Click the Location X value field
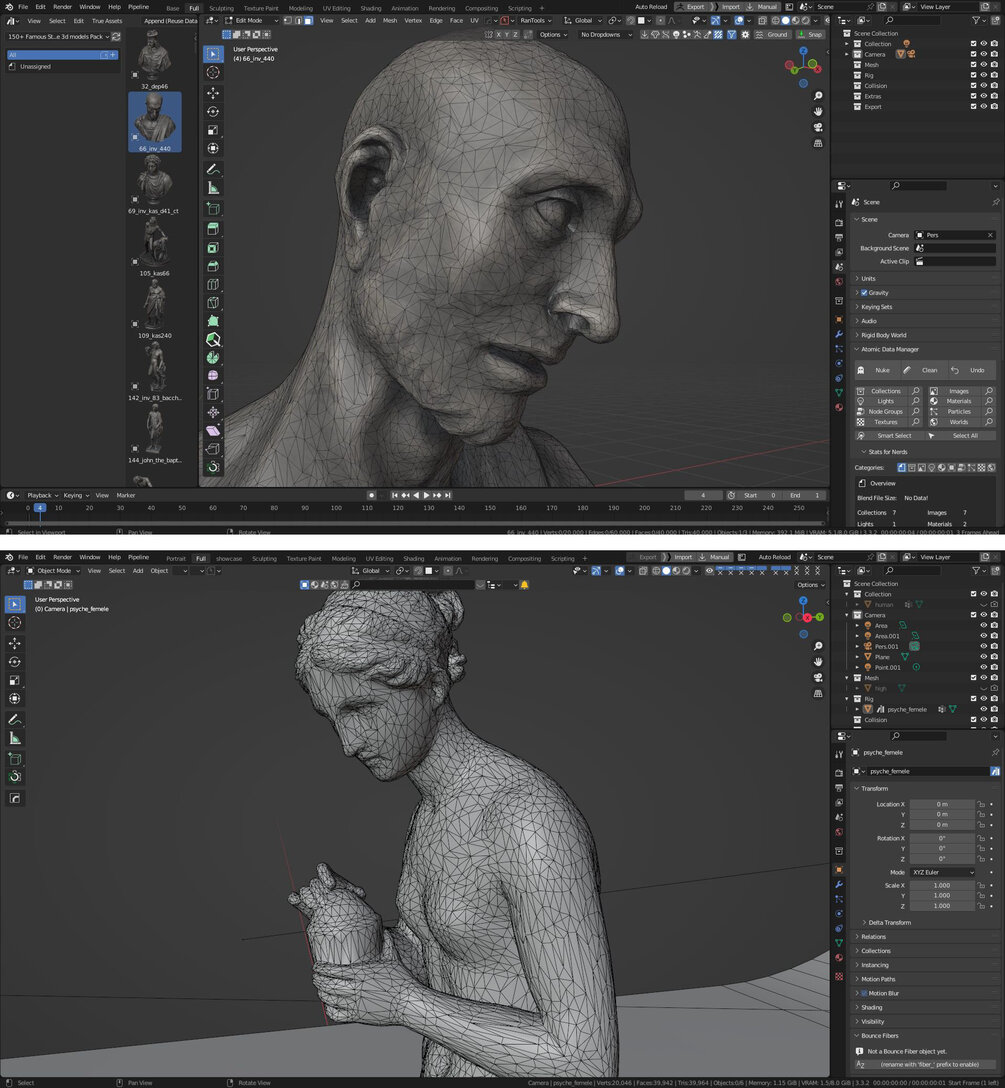 pyautogui.click(x=943, y=804)
